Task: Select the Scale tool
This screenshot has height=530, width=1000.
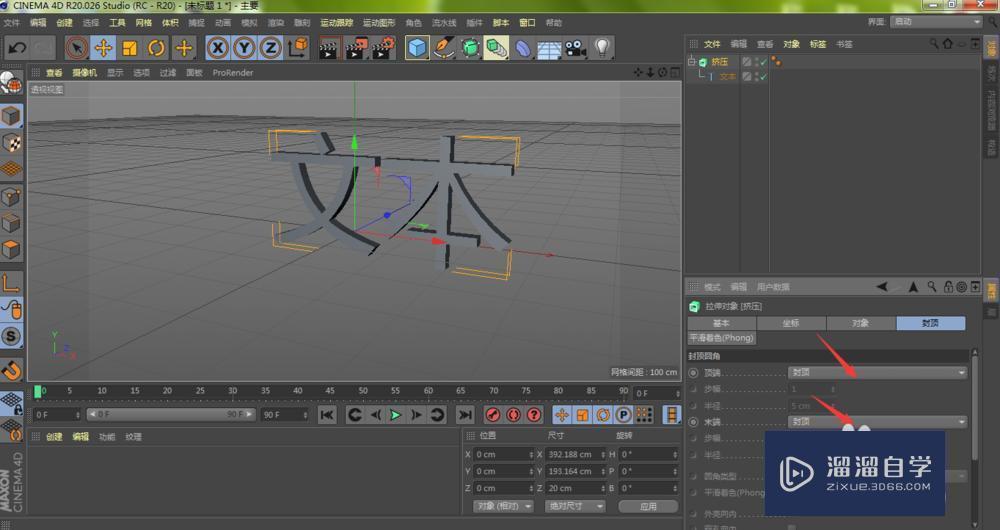Action: pos(129,47)
